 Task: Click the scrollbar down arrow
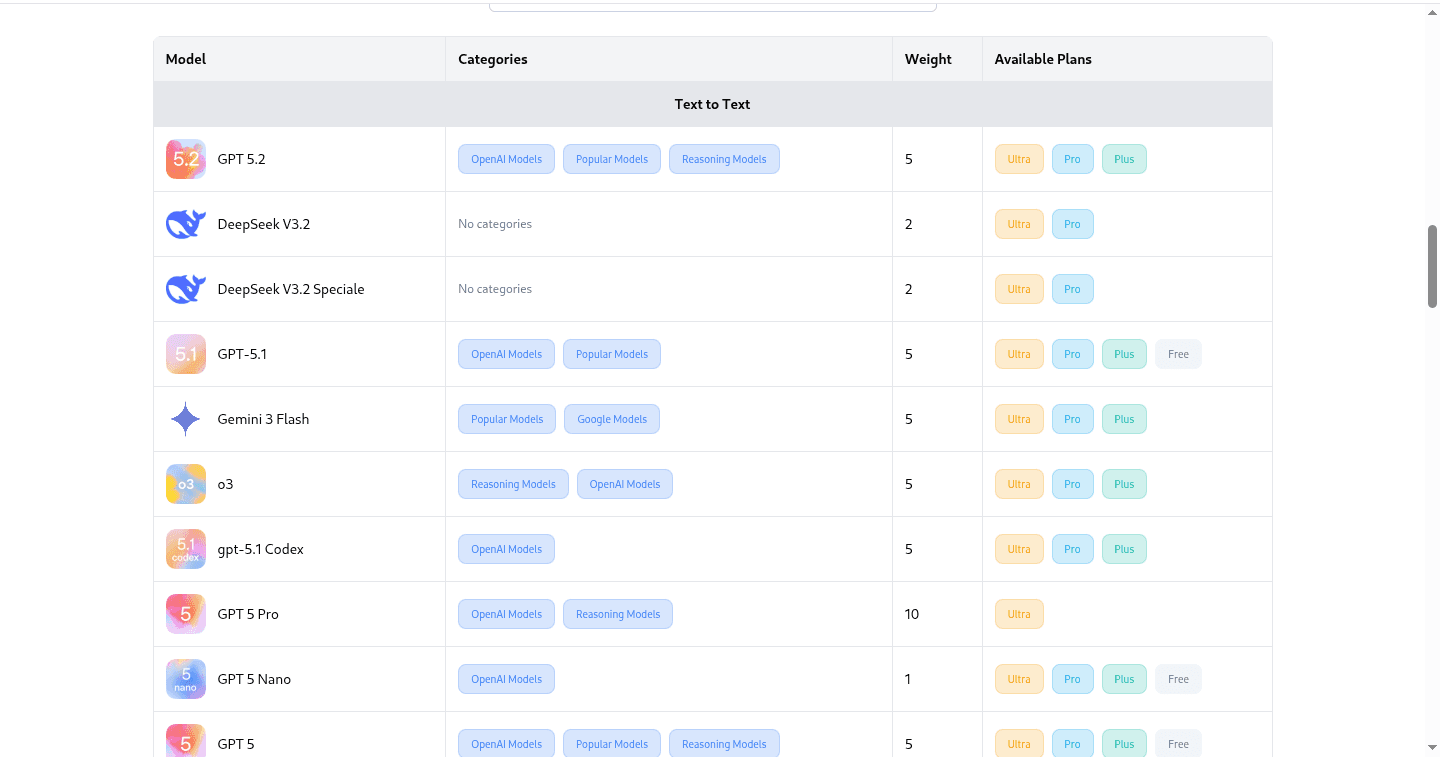coord(1432,747)
